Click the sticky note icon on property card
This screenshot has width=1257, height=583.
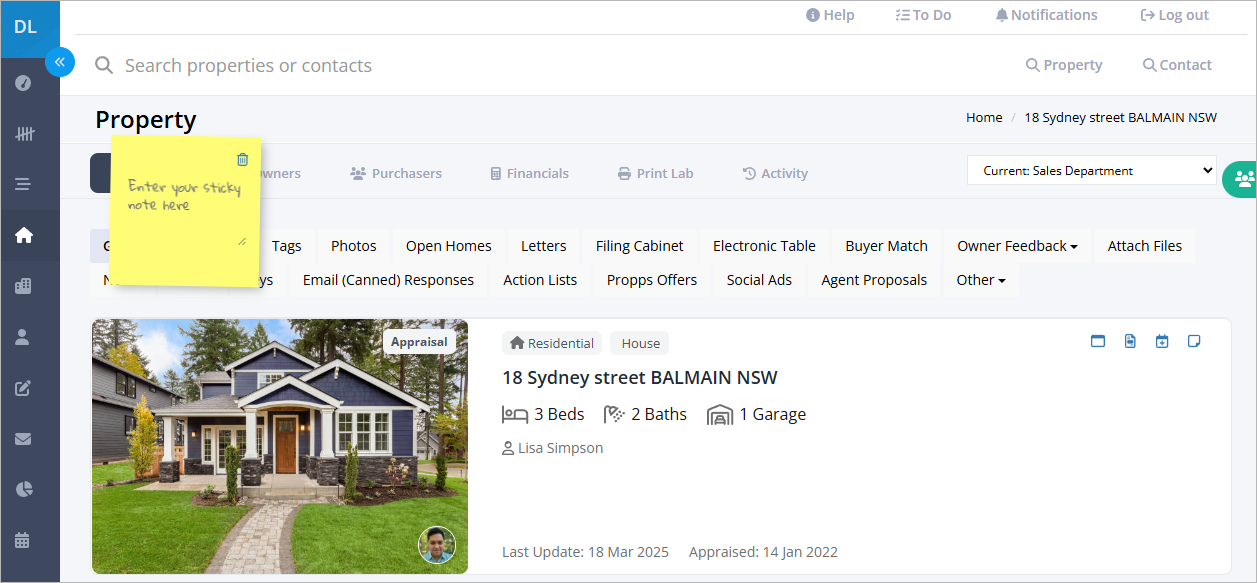click(x=1193, y=341)
